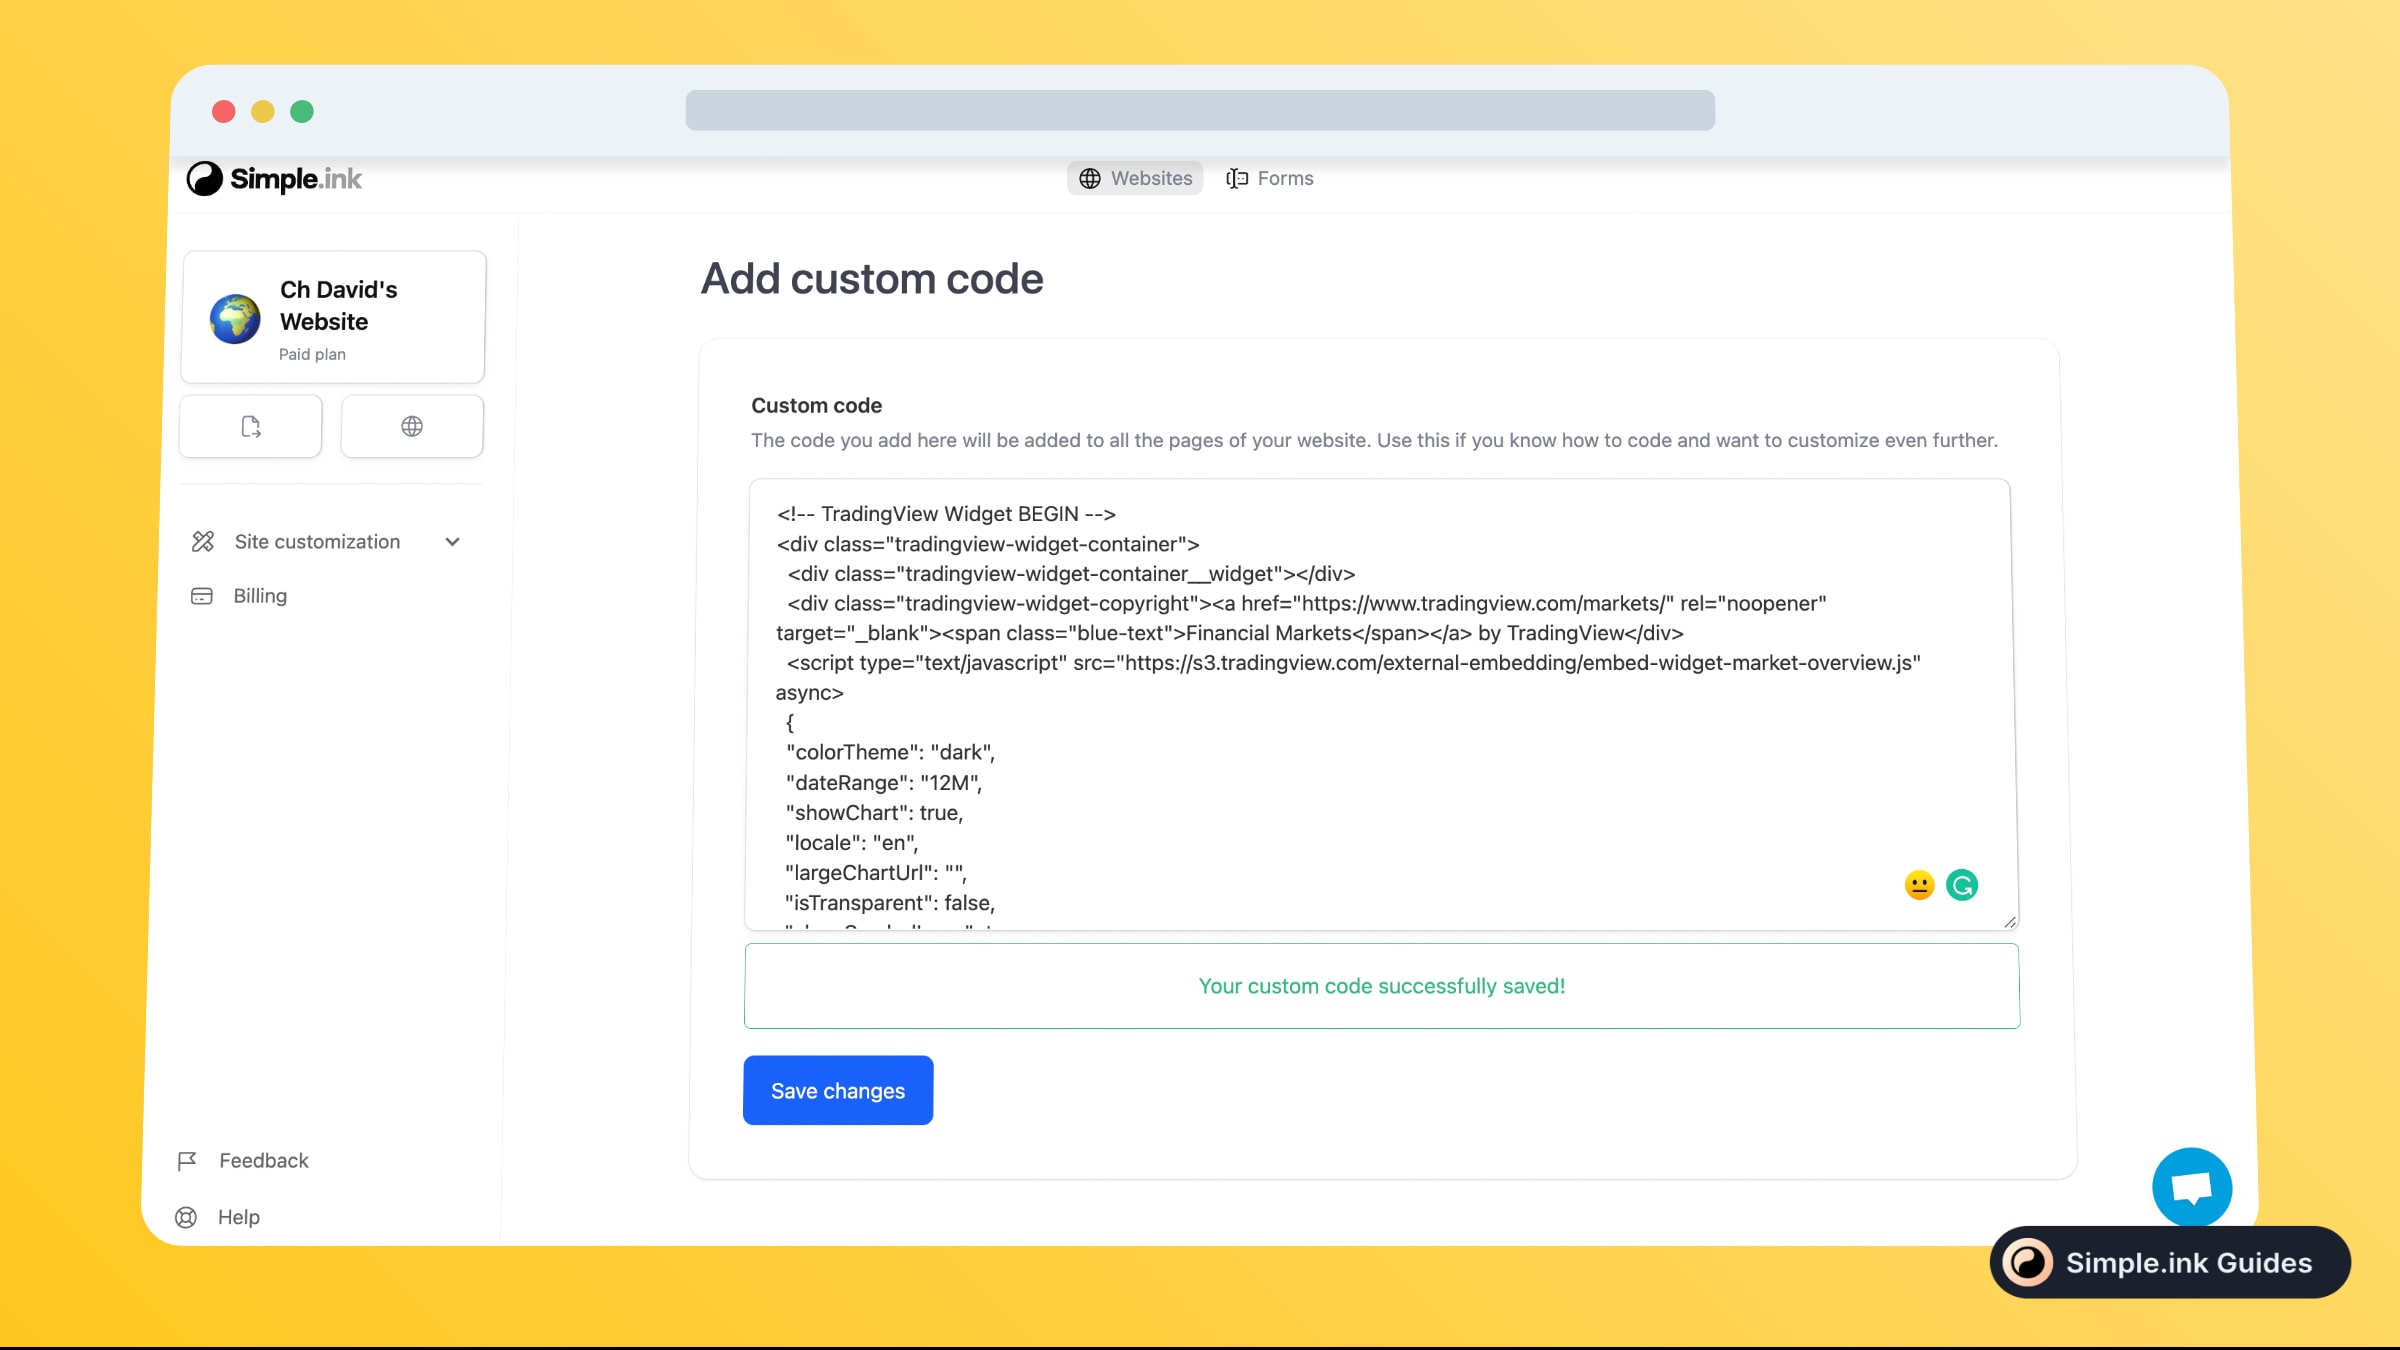Click the Billing card icon
This screenshot has width=2400, height=1350.
[202, 596]
